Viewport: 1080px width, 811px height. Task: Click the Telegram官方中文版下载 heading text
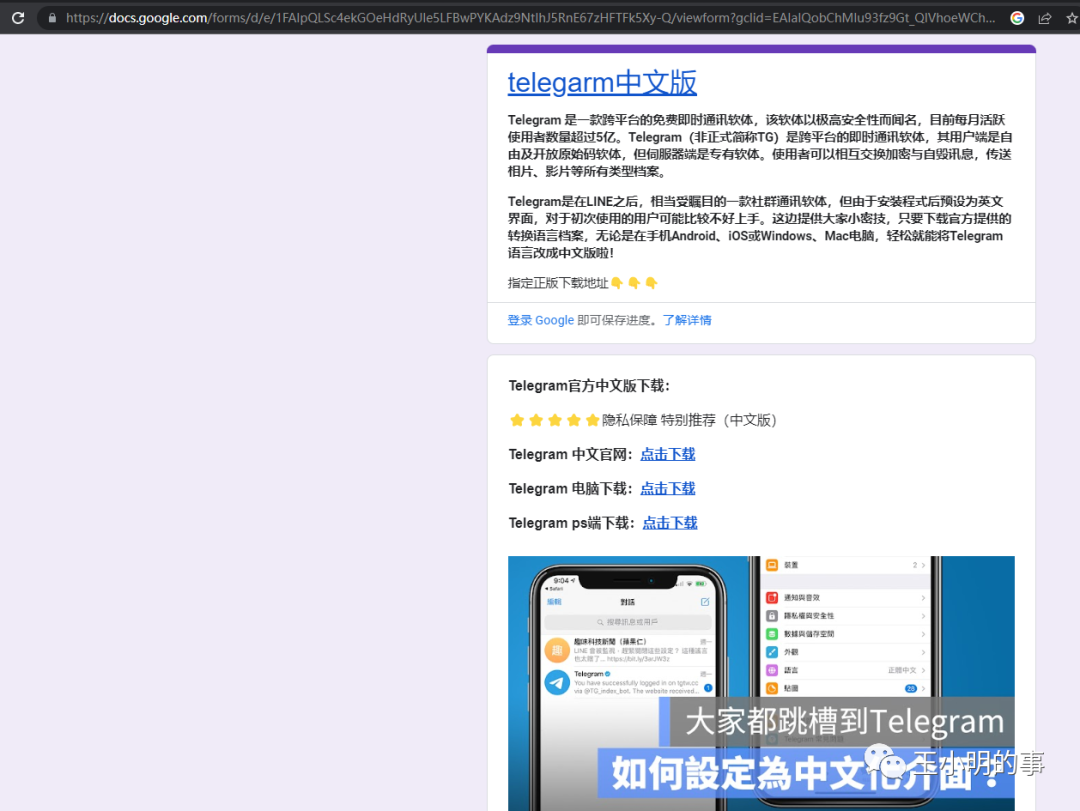(589, 386)
